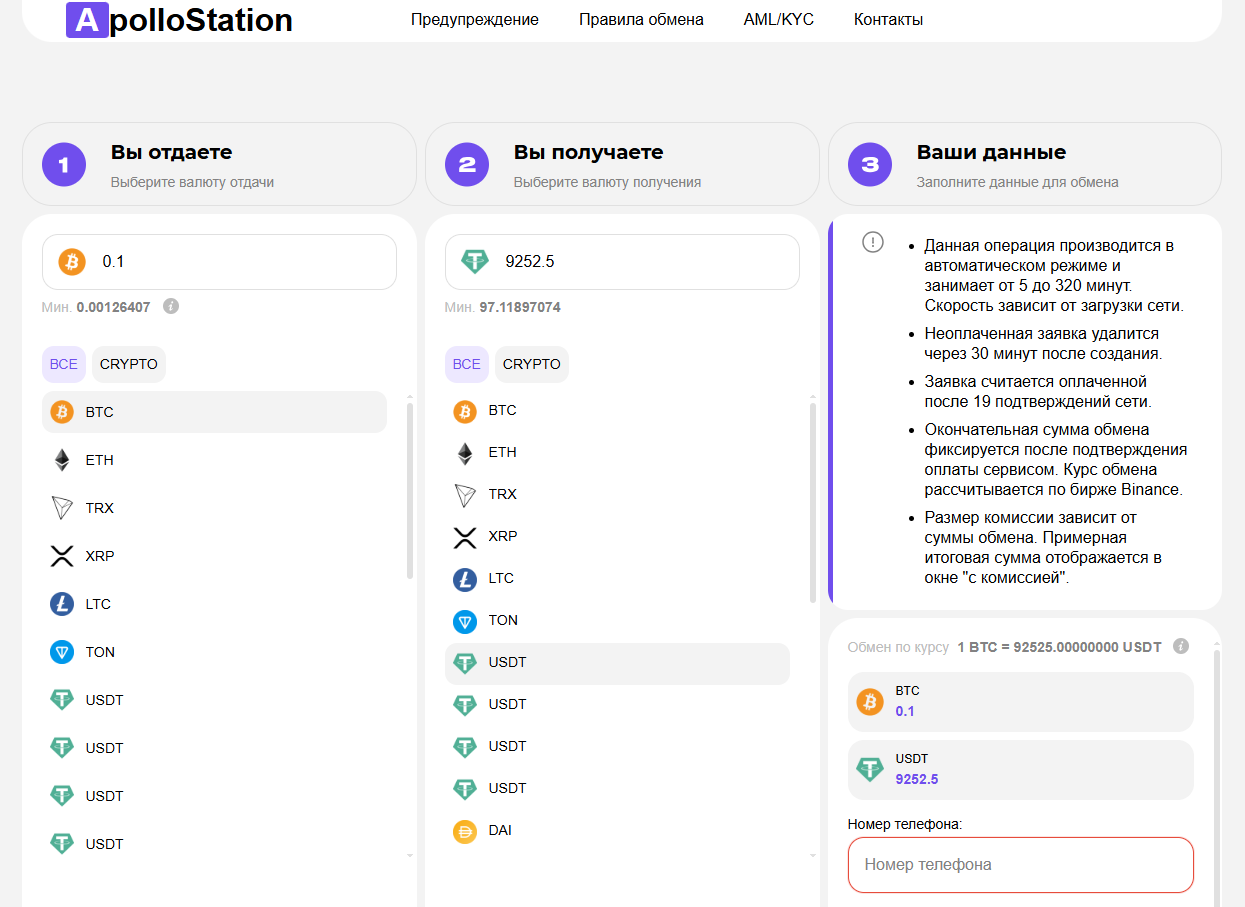Viewport: 1245px width, 907px height.
Task: Select the highlighted USDT row in the receive list
Action: coord(617,663)
